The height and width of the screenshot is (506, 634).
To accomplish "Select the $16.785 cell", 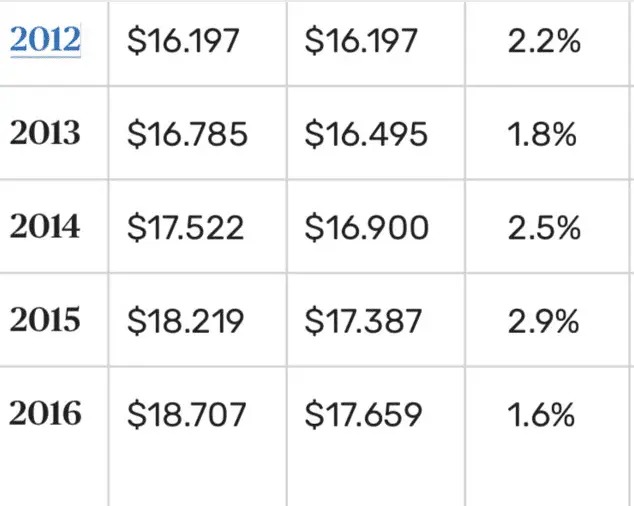I will (187, 135).
